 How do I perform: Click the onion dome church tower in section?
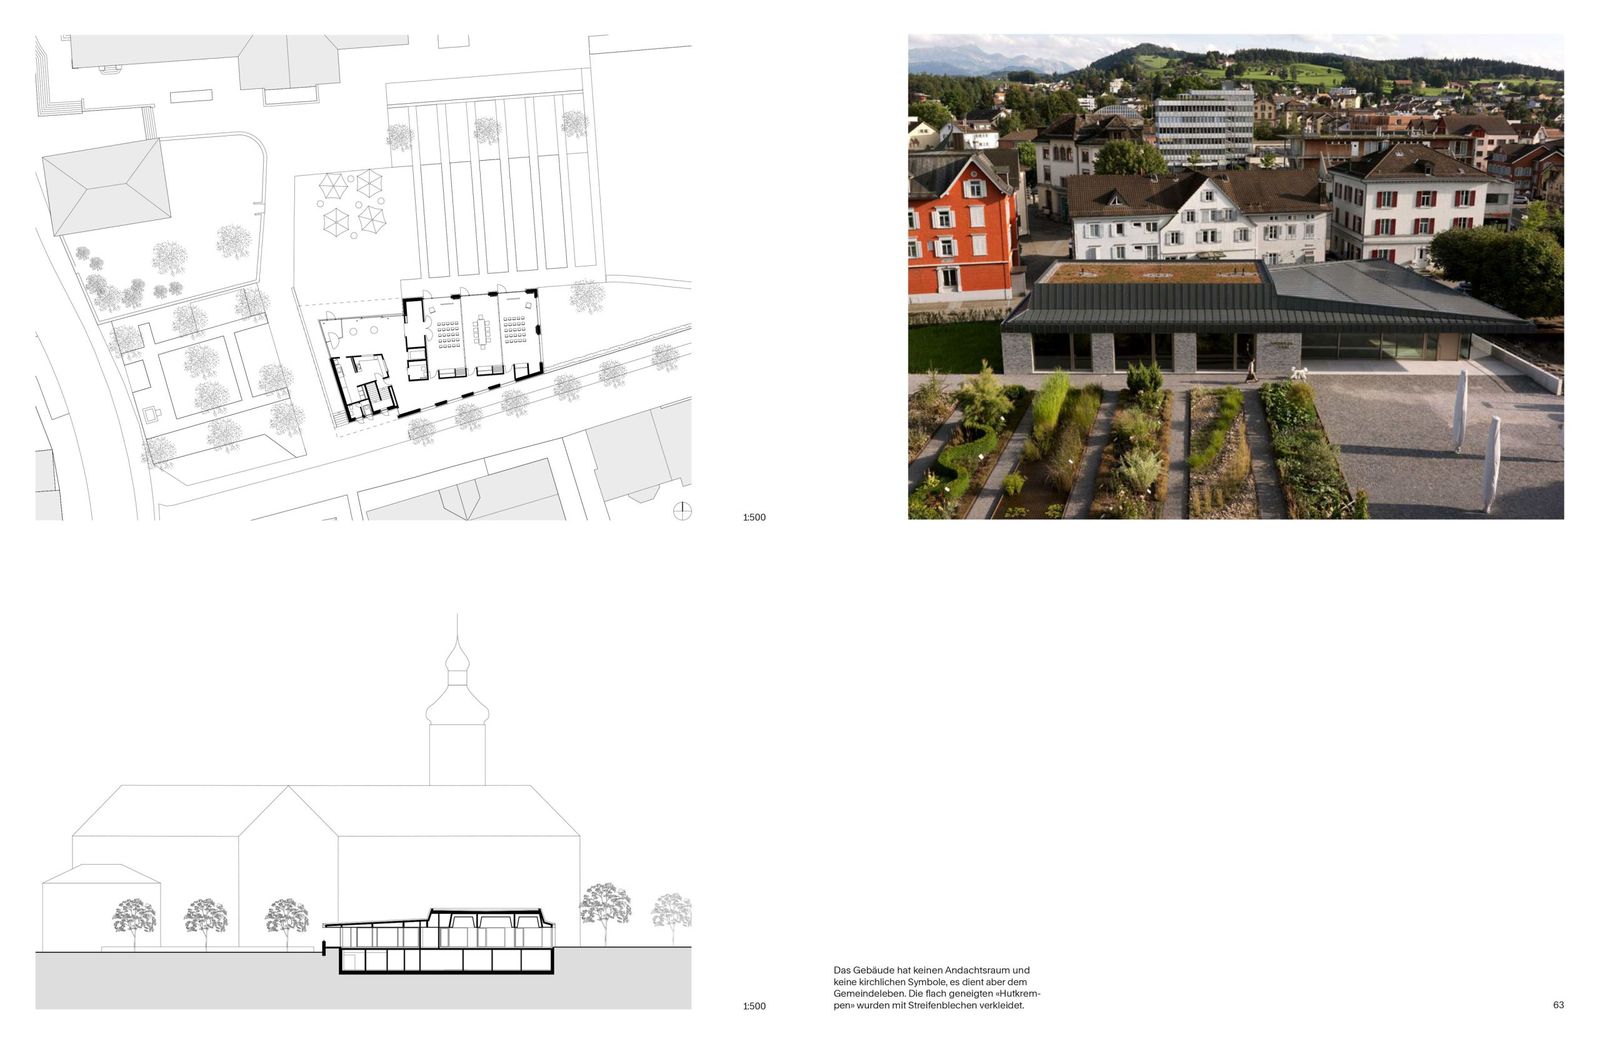click(x=457, y=700)
